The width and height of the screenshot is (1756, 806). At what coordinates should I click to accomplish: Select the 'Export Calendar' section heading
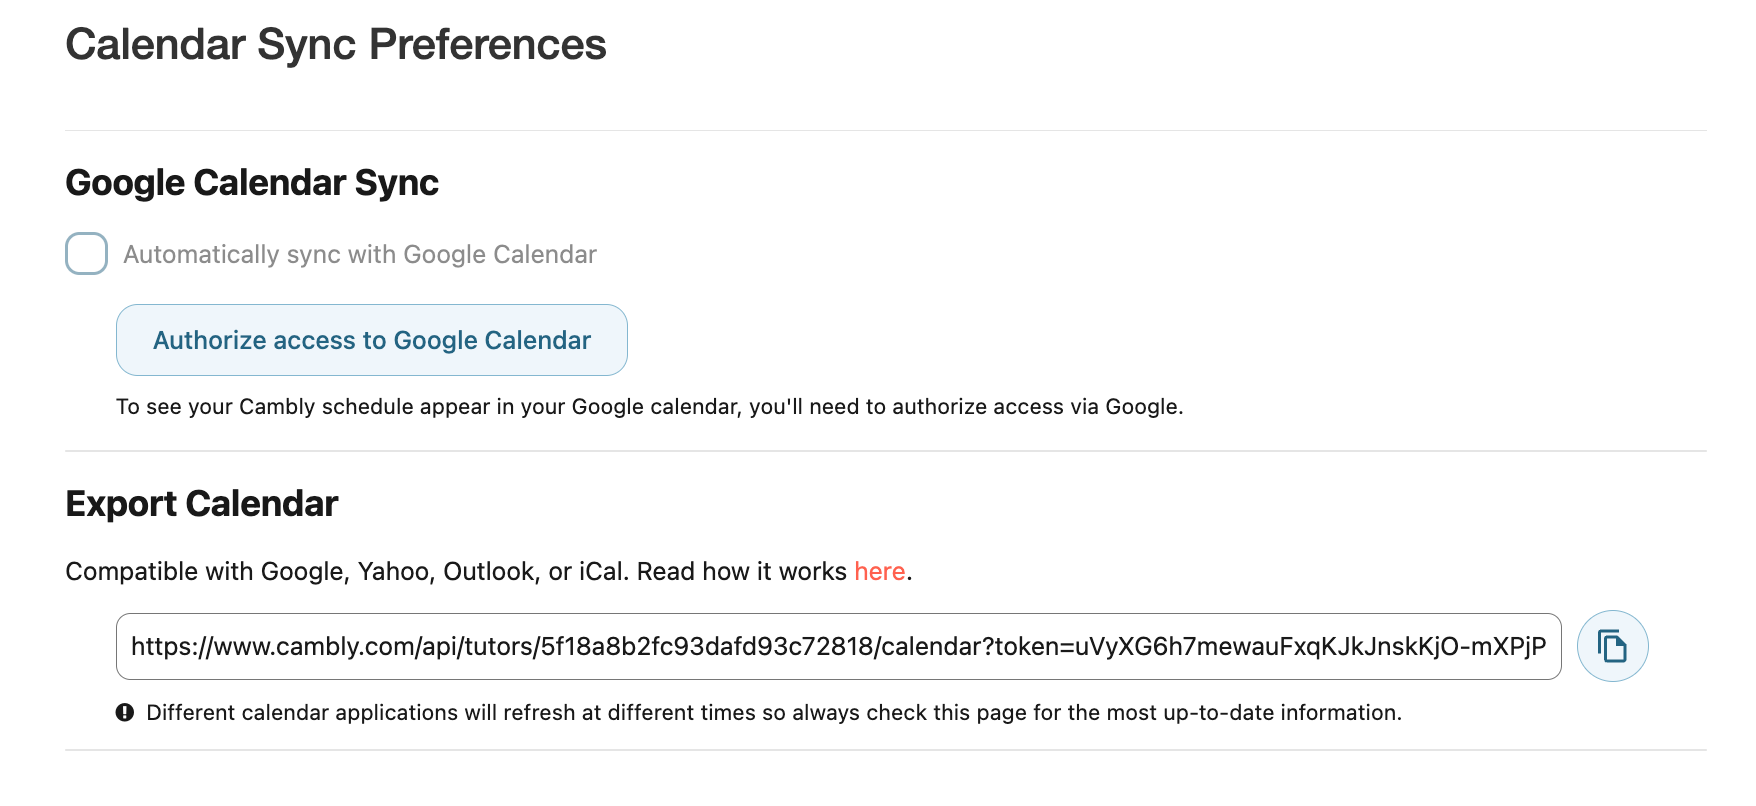(202, 504)
